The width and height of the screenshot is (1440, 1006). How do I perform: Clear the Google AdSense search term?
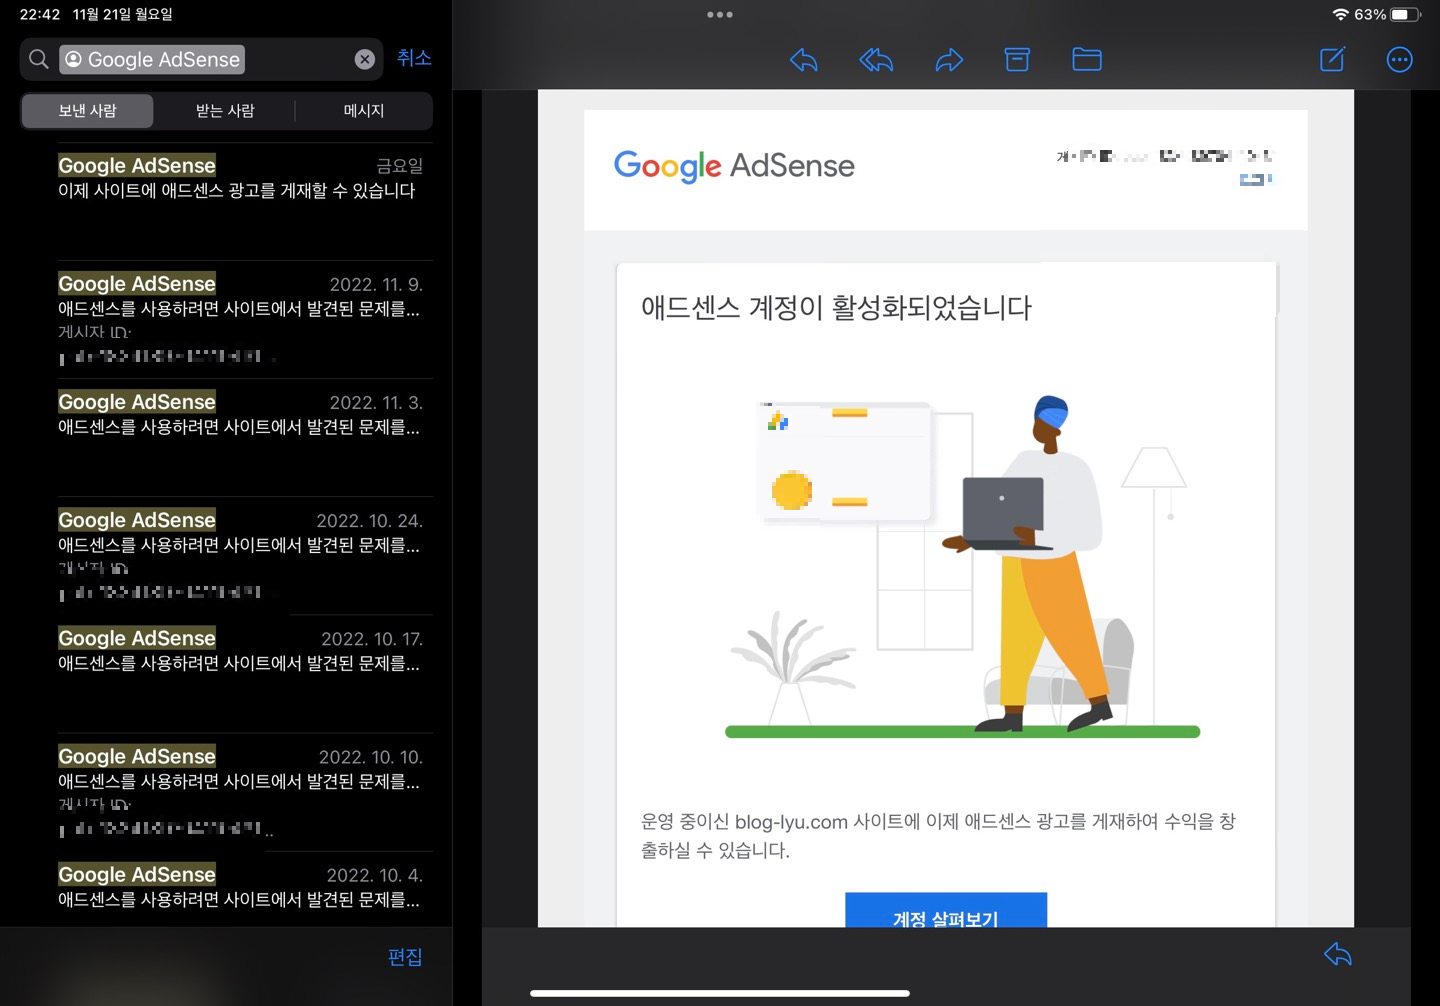click(364, 58)
